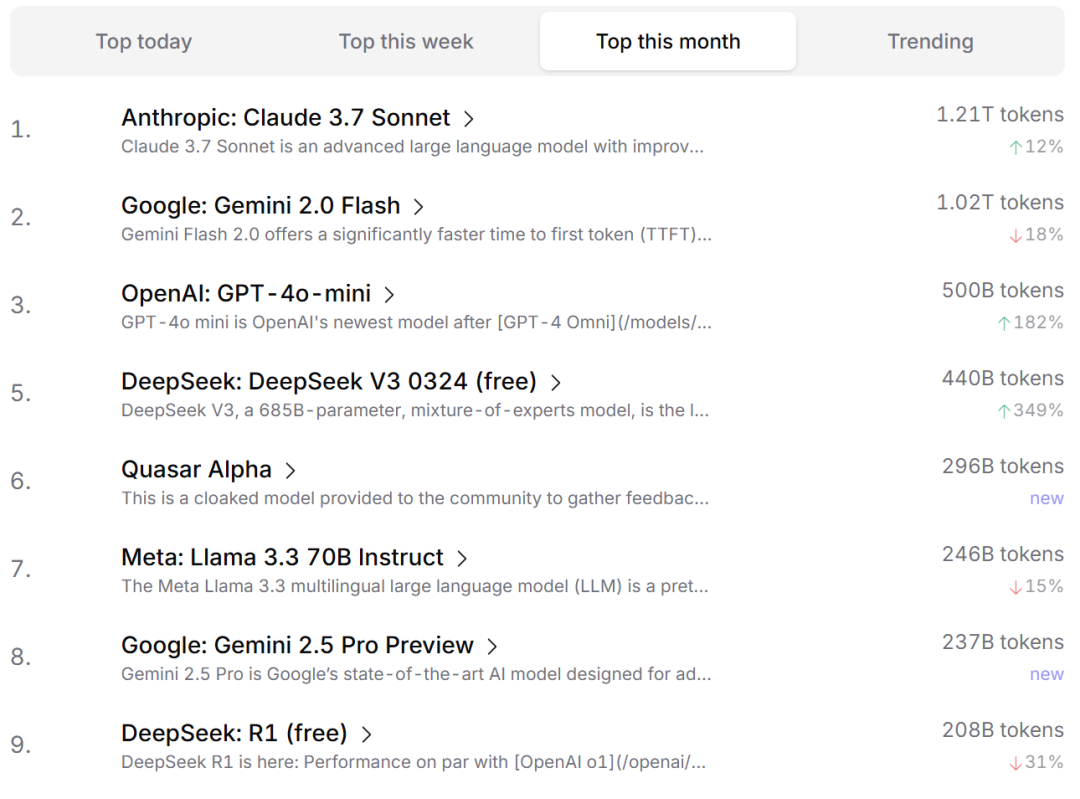
Task: Click chevron after Gemini 2.5 Pro Preview
Action: tap(491, 647)
